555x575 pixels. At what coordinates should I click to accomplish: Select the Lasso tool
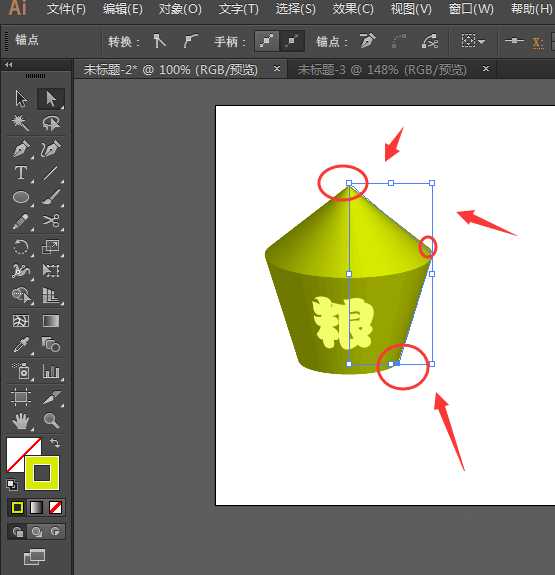51,123
